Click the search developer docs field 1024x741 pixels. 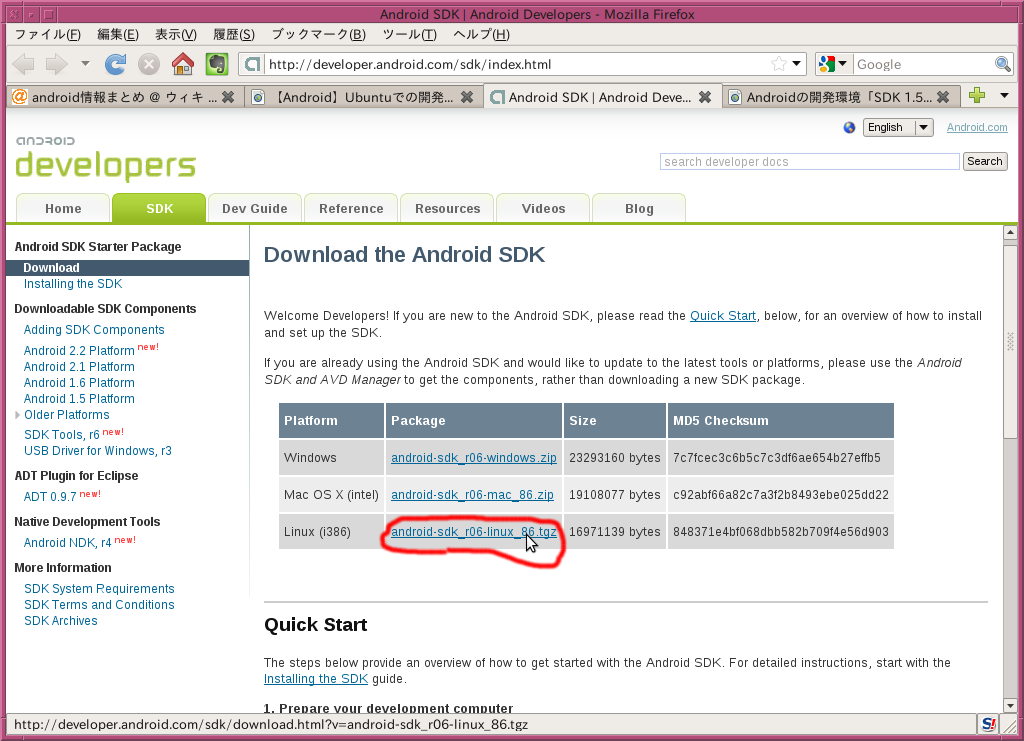(x=810, y=161)
